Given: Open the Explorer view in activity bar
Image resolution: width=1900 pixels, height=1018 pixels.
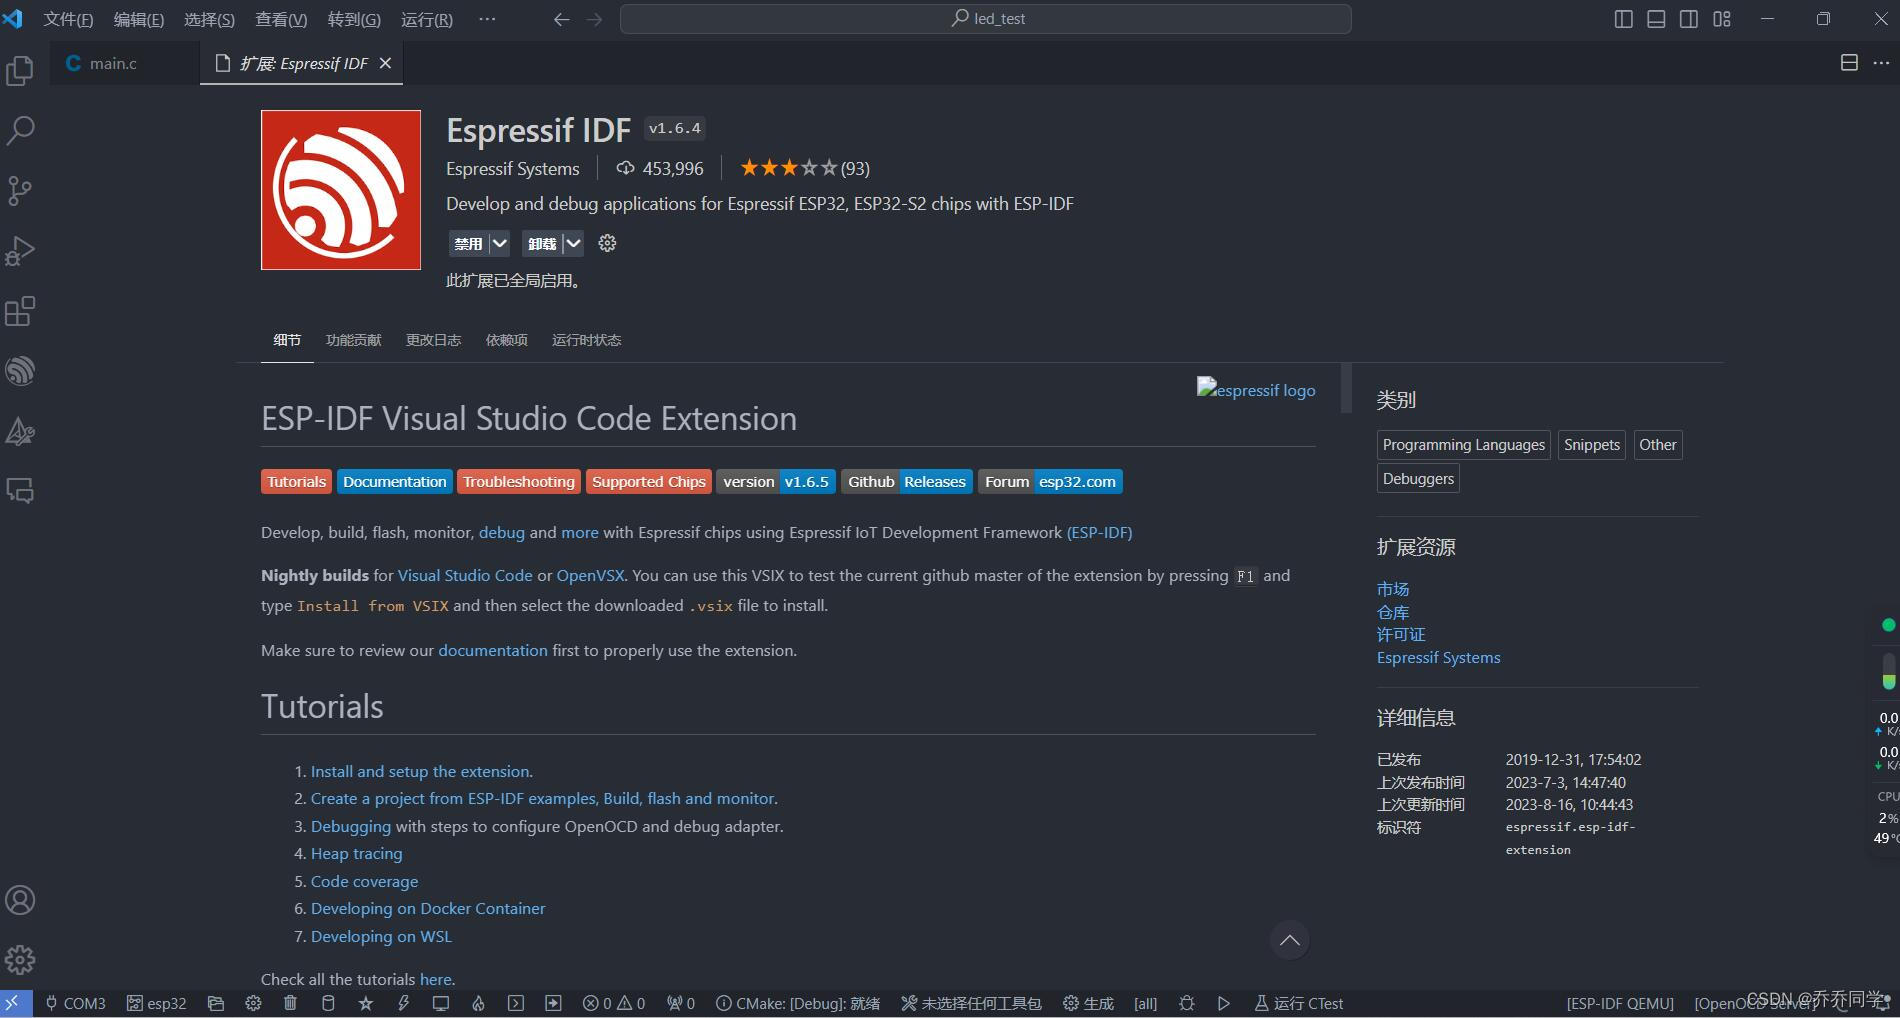Looking at the screenshot, I should coord(20,70).
